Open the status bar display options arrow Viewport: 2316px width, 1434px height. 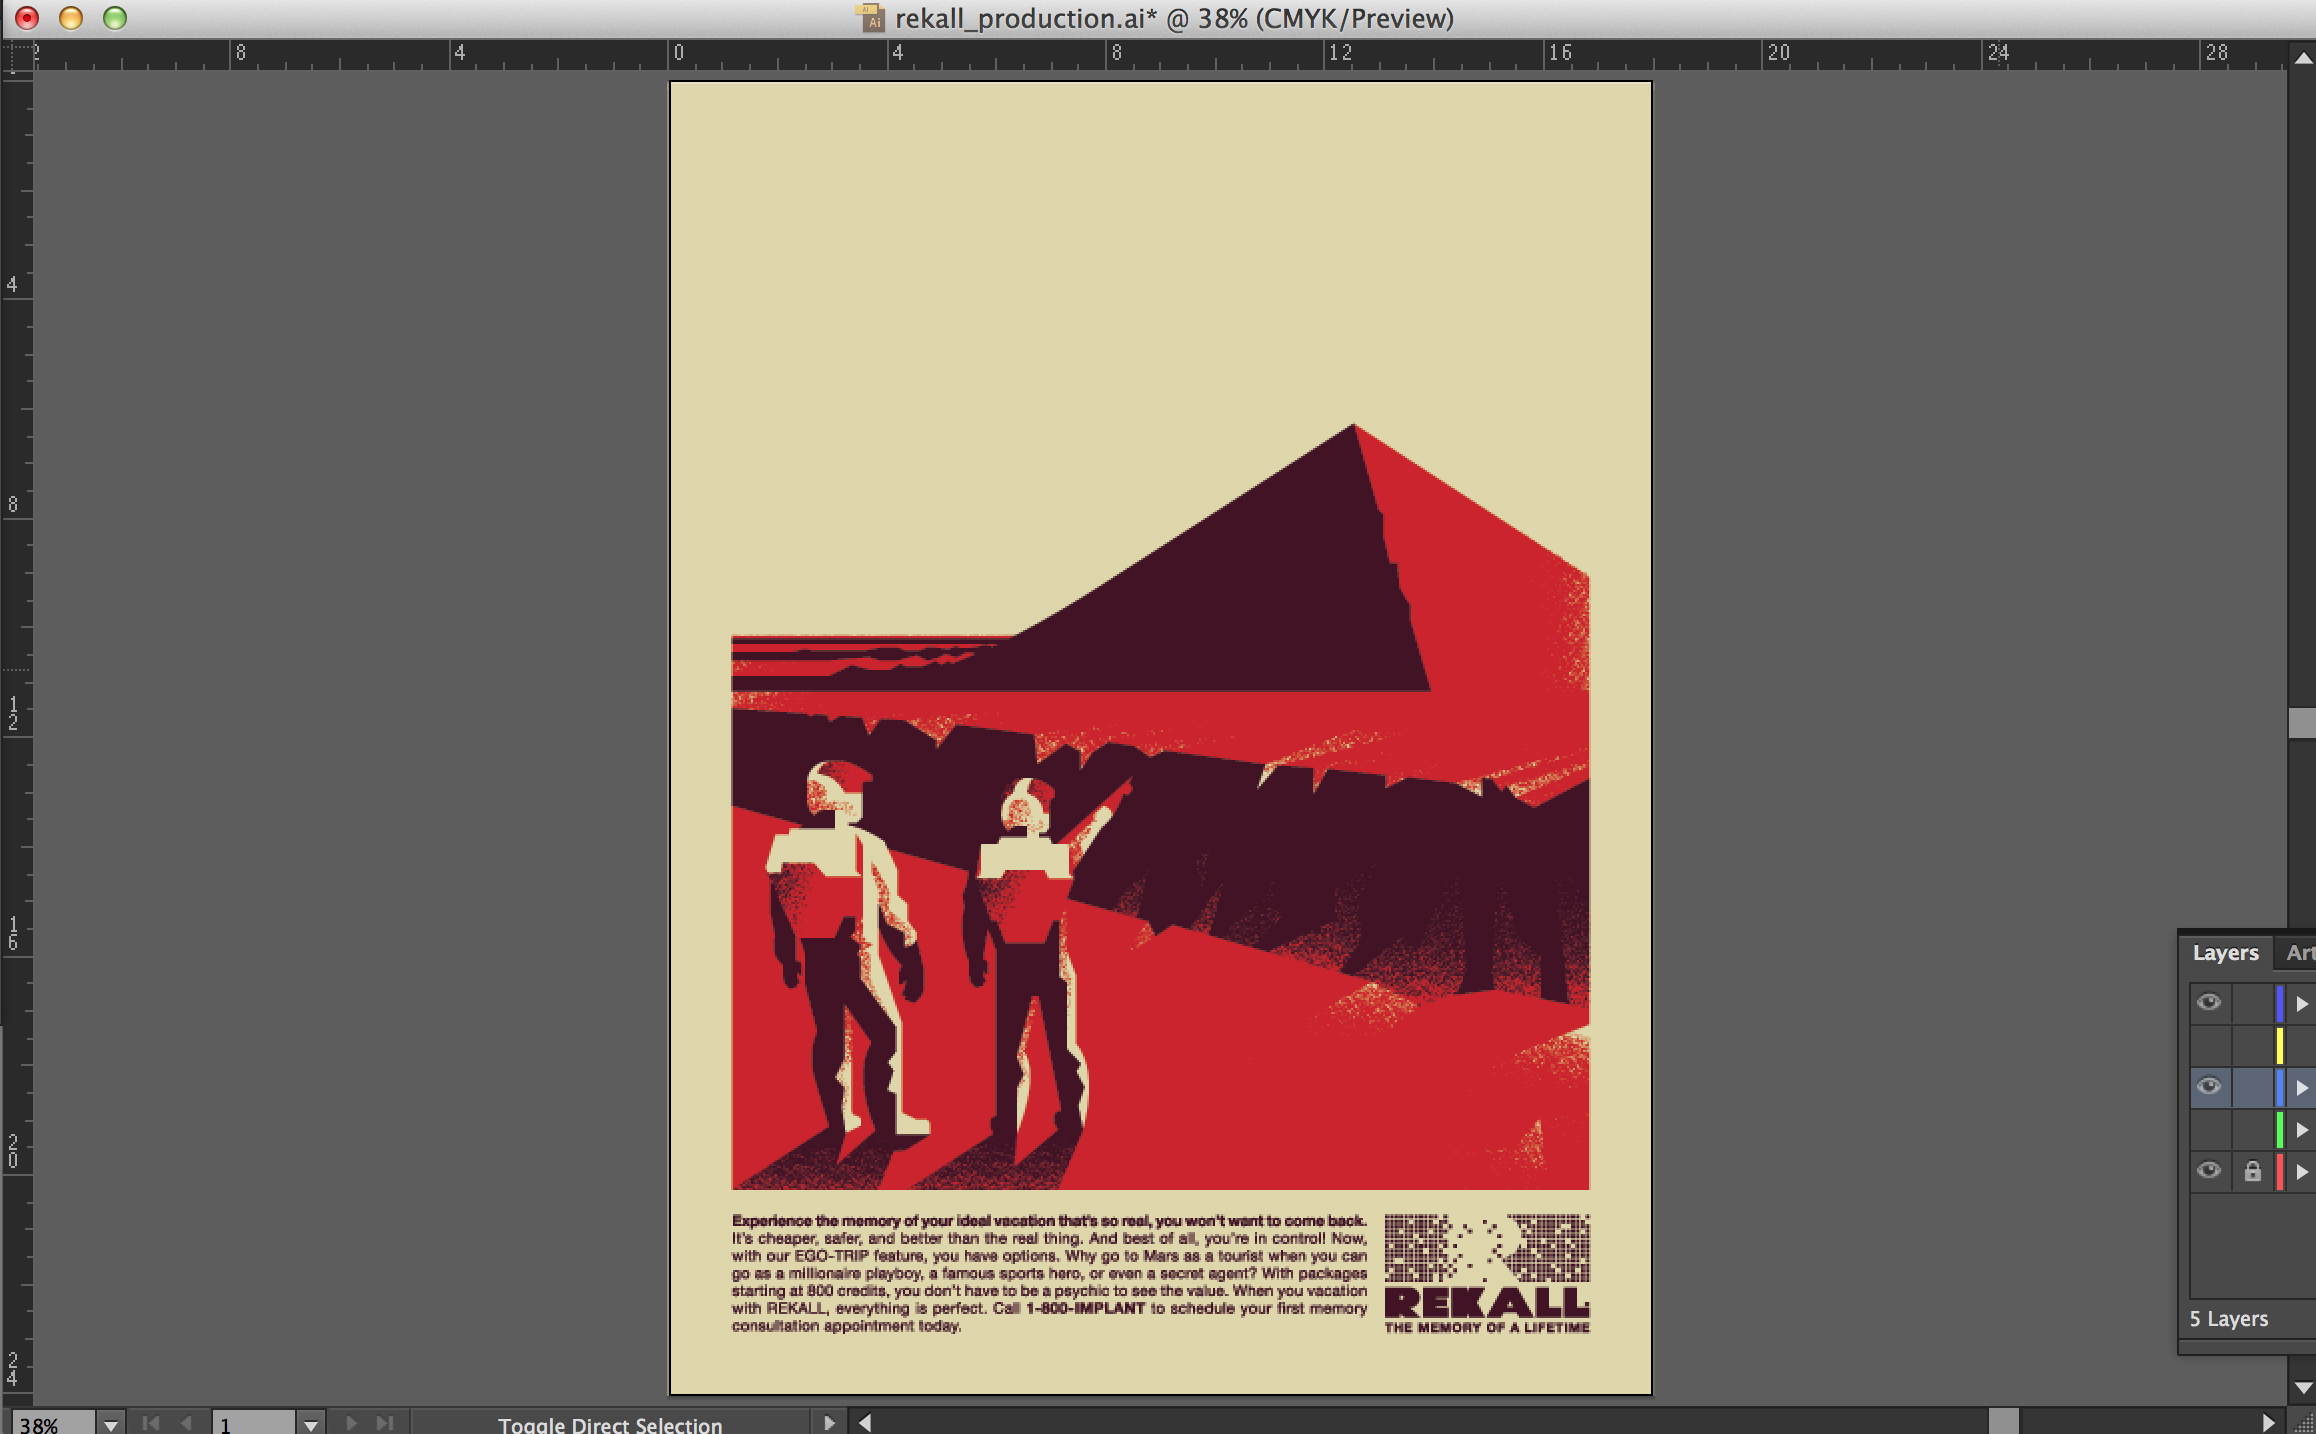tap(828, 1422)
